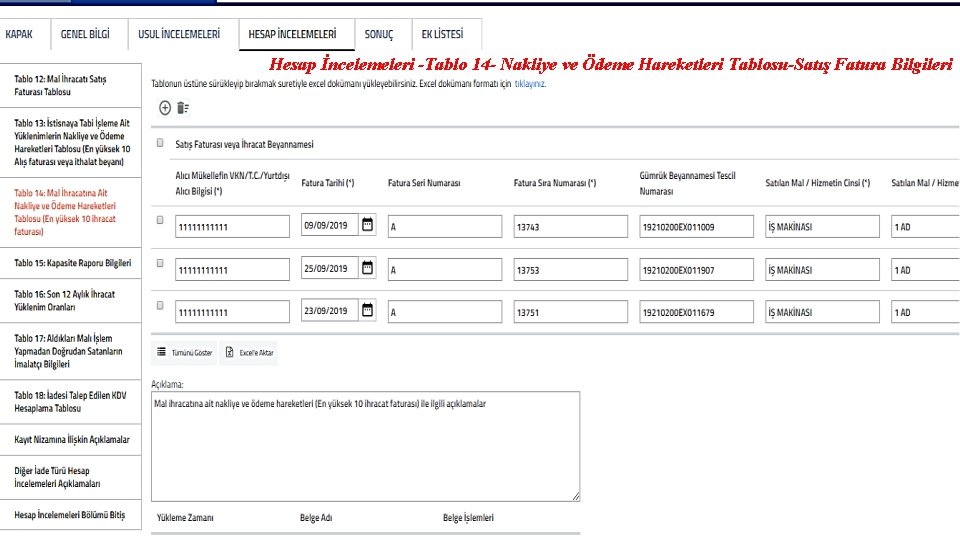
Task: Click 1 AD quantity field in row 13751
Action: click(926, 312)
